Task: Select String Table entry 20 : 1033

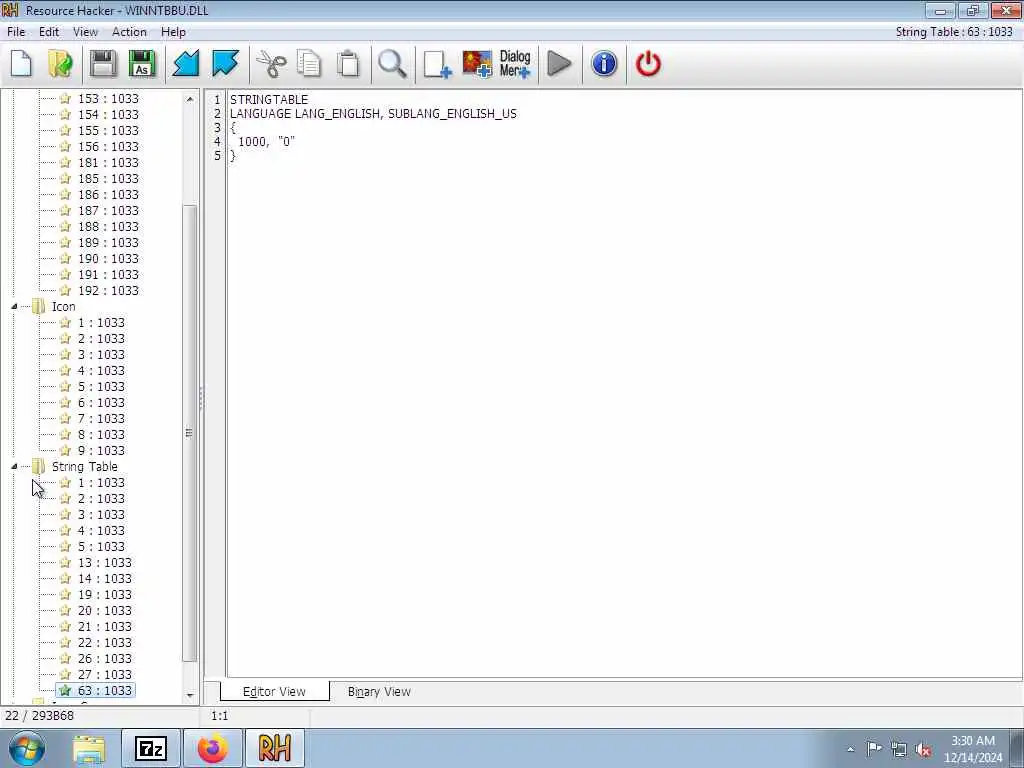Action: click(x=104, y=611)
